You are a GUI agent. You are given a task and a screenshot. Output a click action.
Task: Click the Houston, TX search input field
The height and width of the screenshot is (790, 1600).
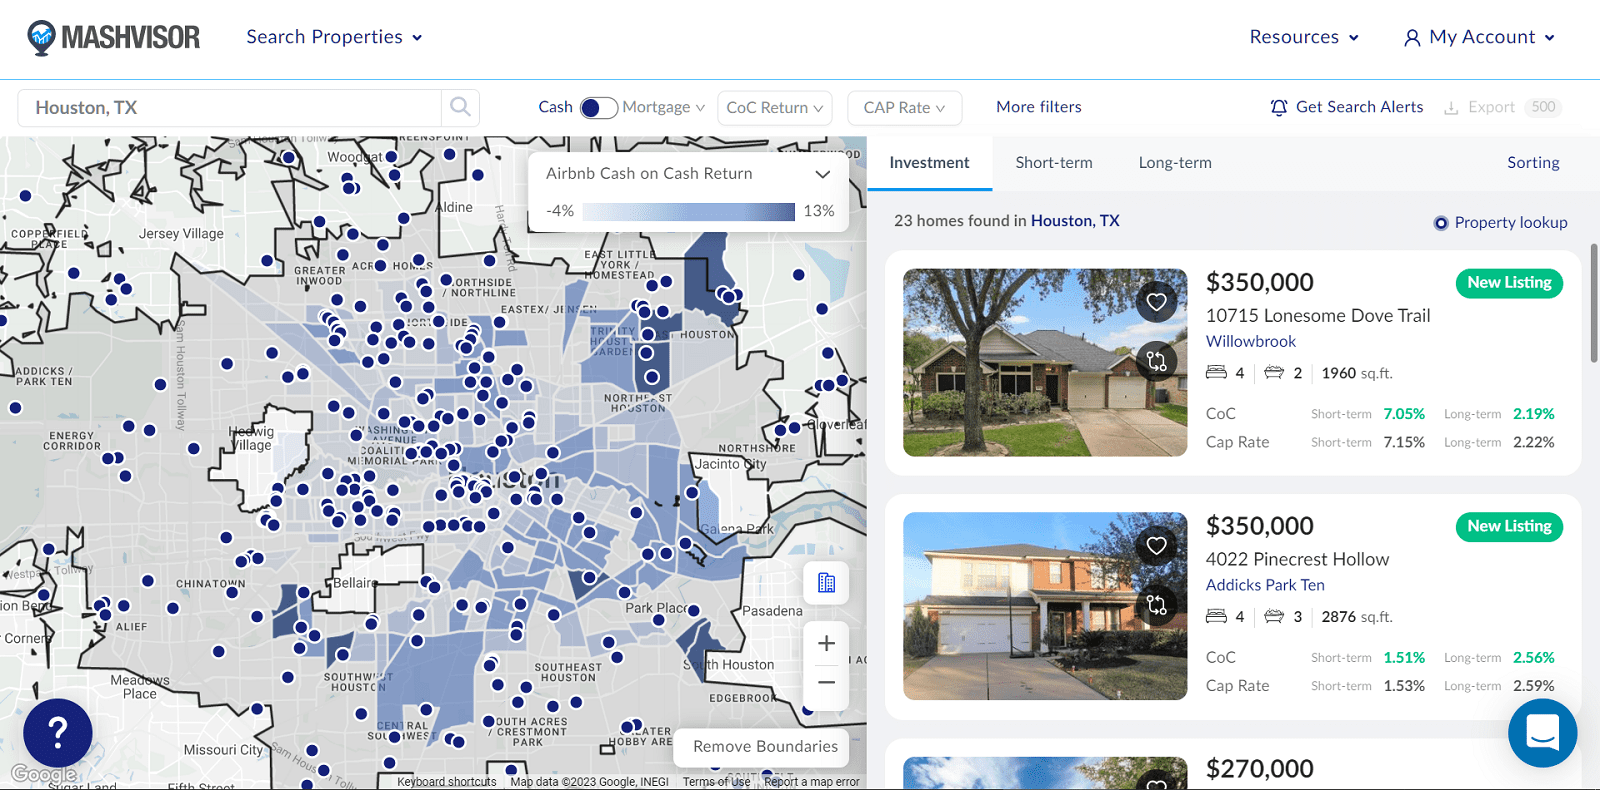230,107
